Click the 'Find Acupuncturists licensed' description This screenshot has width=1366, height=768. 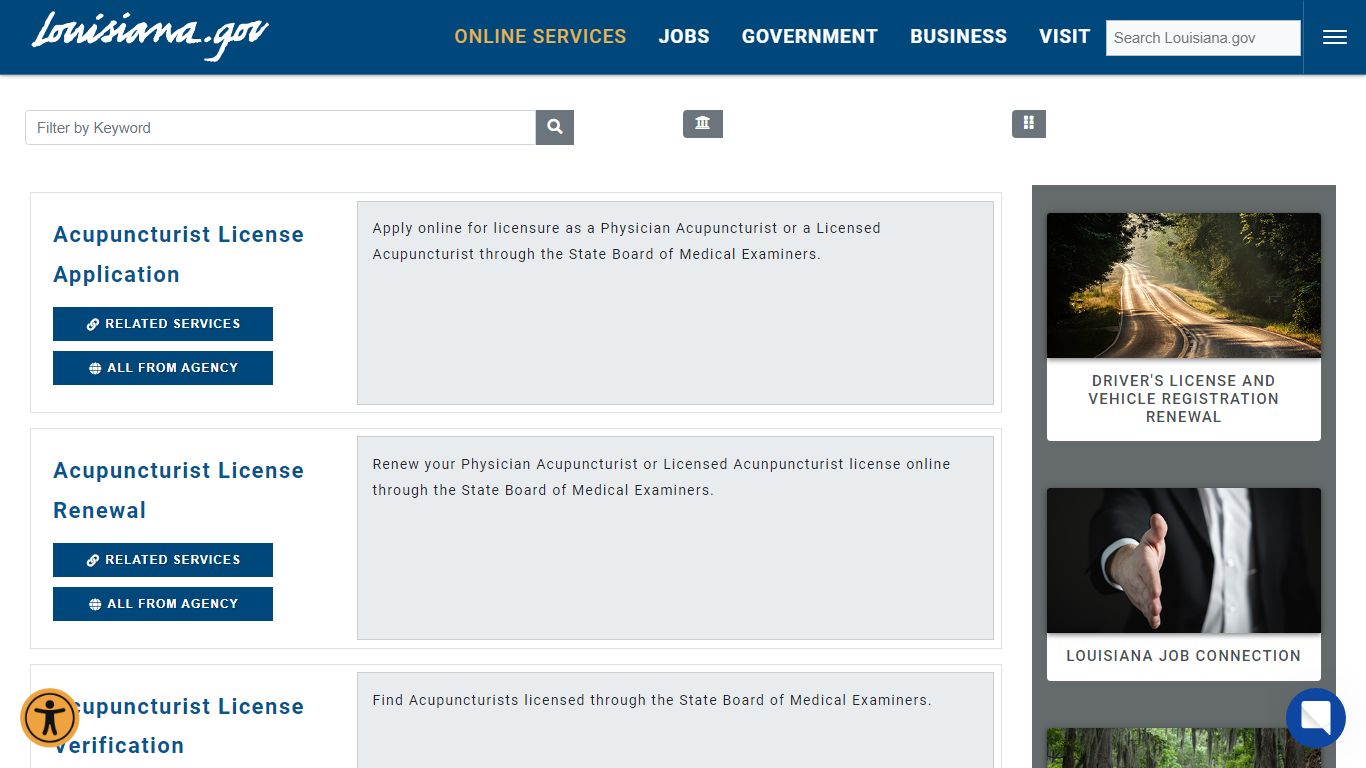652,700
